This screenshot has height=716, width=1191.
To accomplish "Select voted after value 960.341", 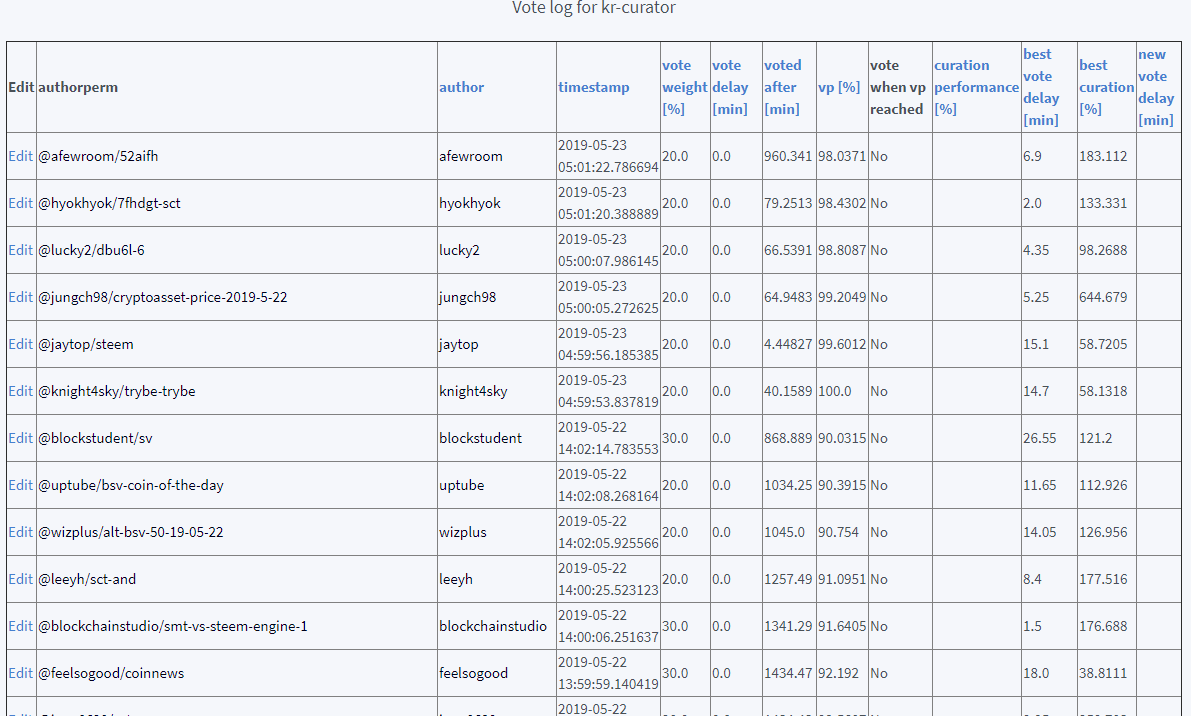I will 788,156.
